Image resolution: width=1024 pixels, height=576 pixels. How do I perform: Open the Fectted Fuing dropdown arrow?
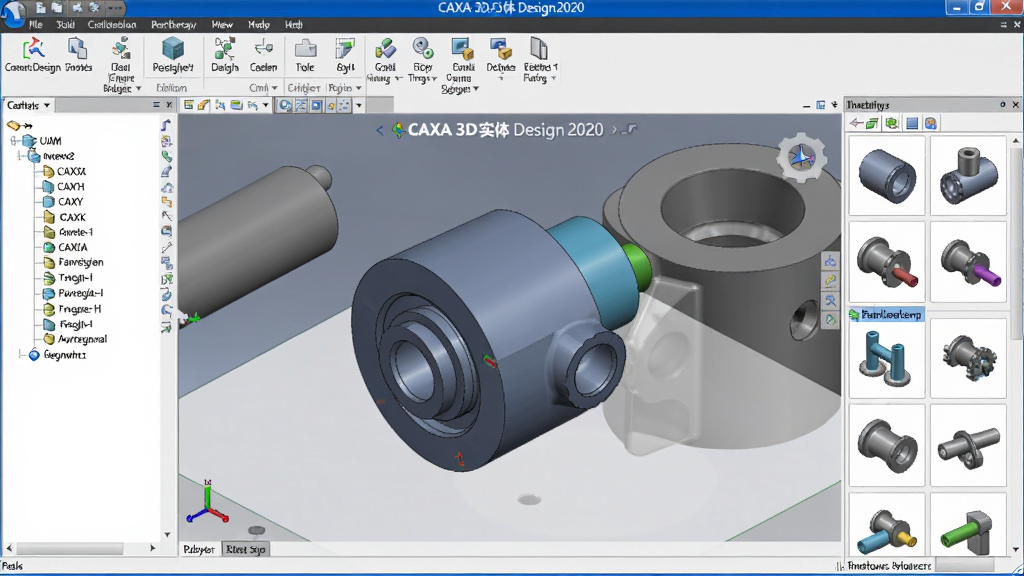click(x=553, y=78)
